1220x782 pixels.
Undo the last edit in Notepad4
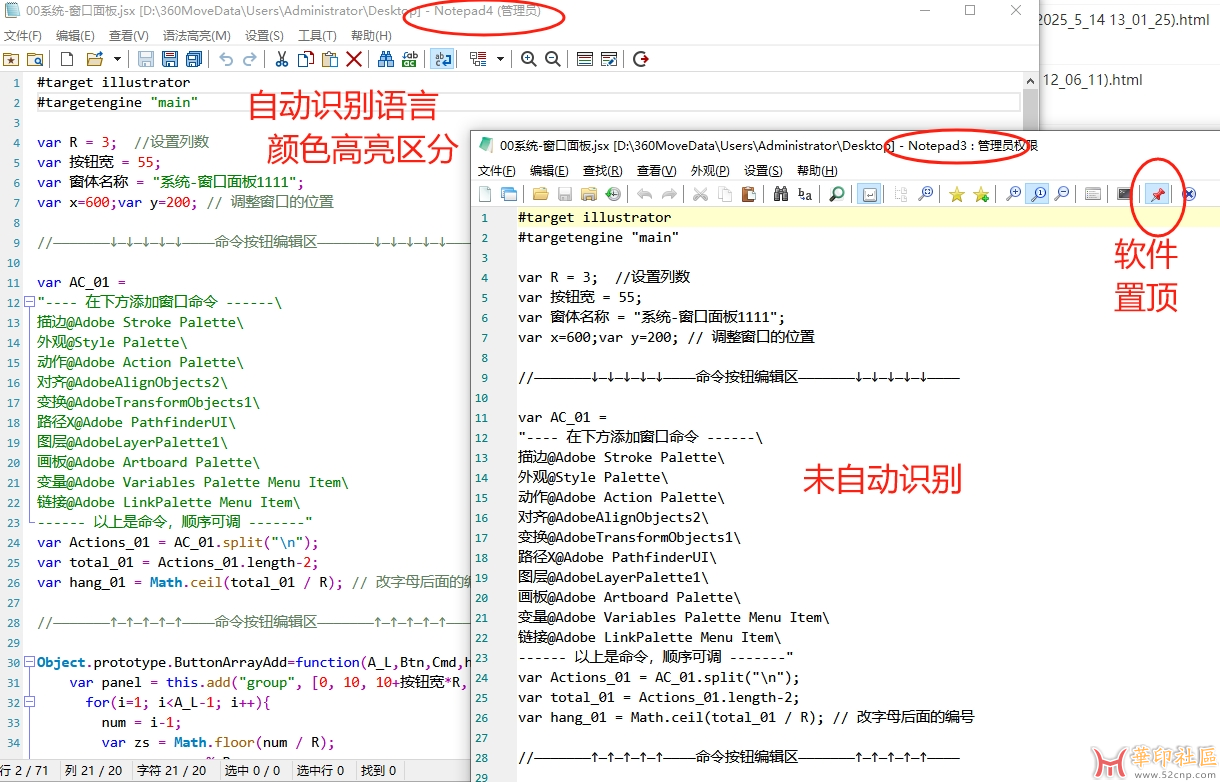(226, 59)
